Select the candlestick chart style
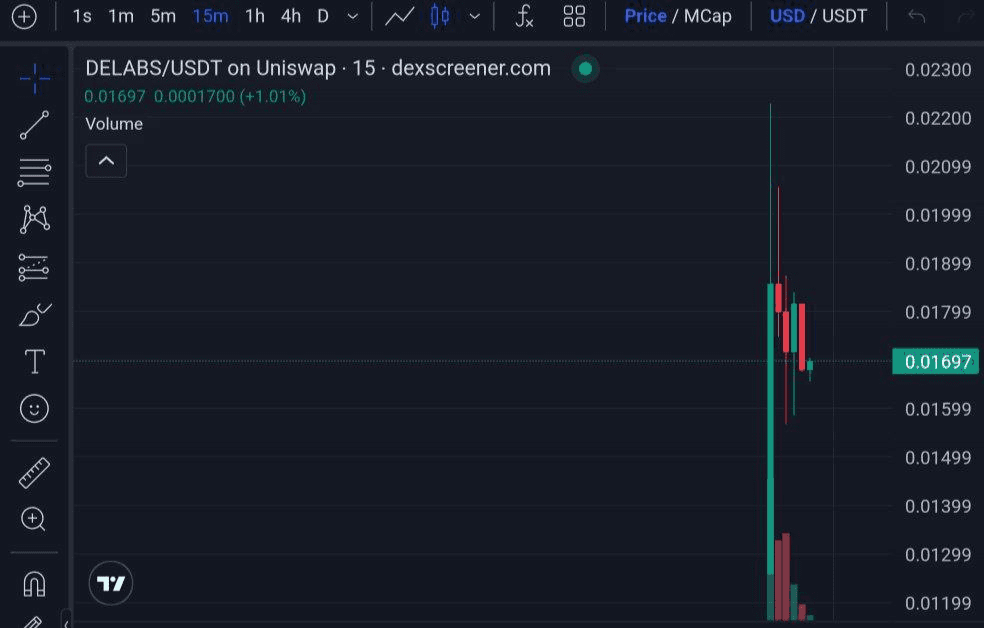This screenshot has width=984, height=628. point(440,16)
